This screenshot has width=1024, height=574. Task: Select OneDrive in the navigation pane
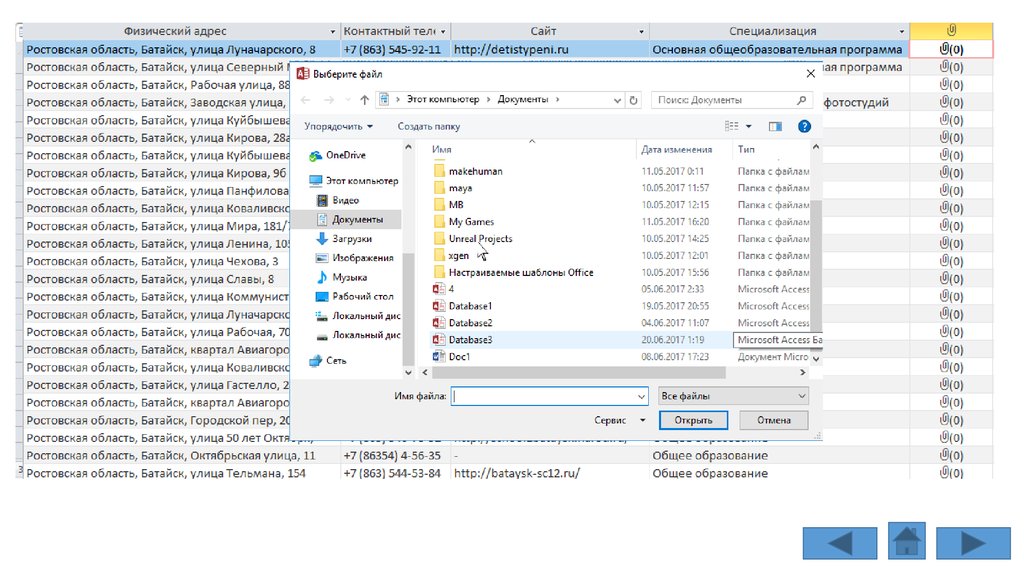[x=345, y=155]
